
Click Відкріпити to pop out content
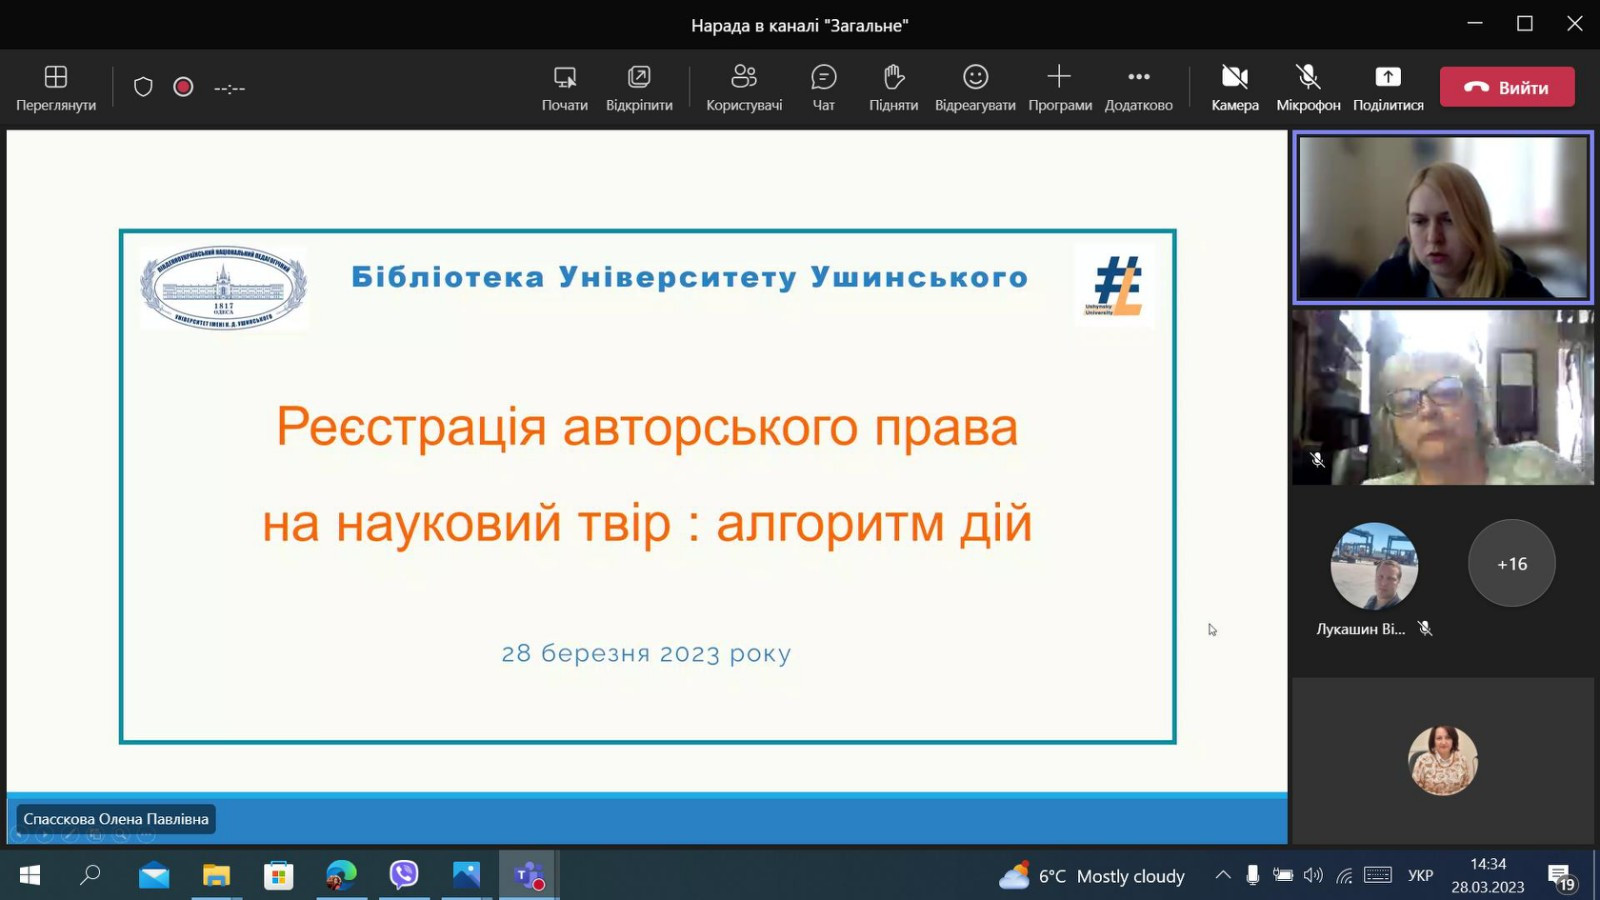click(x=639, y=88)
